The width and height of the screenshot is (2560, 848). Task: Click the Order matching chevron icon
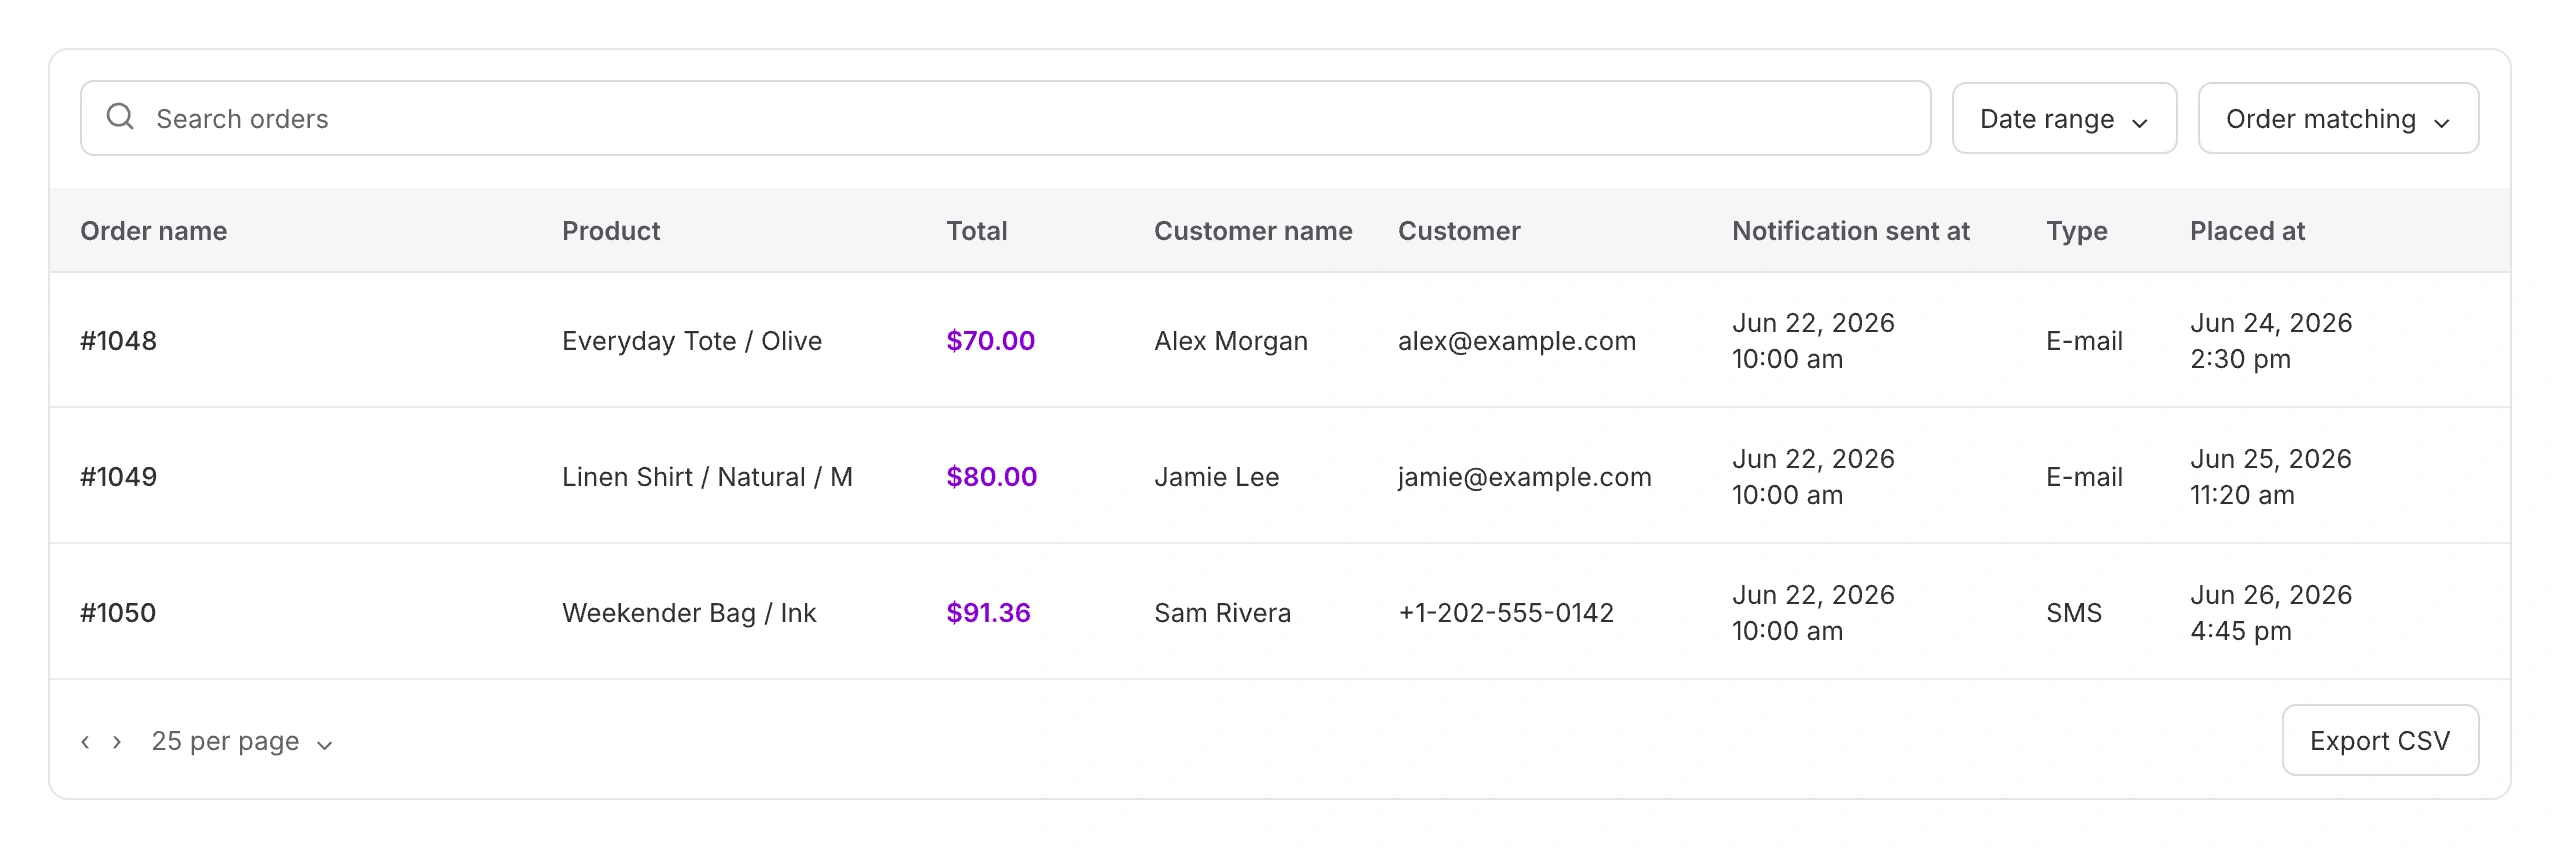2442,123
